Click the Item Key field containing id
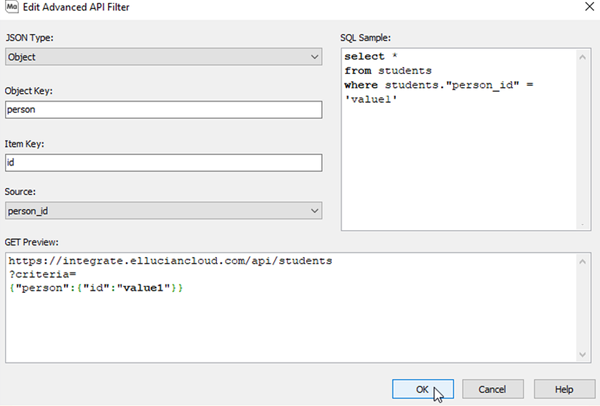The image size is (600, 406). click(163, 163)
